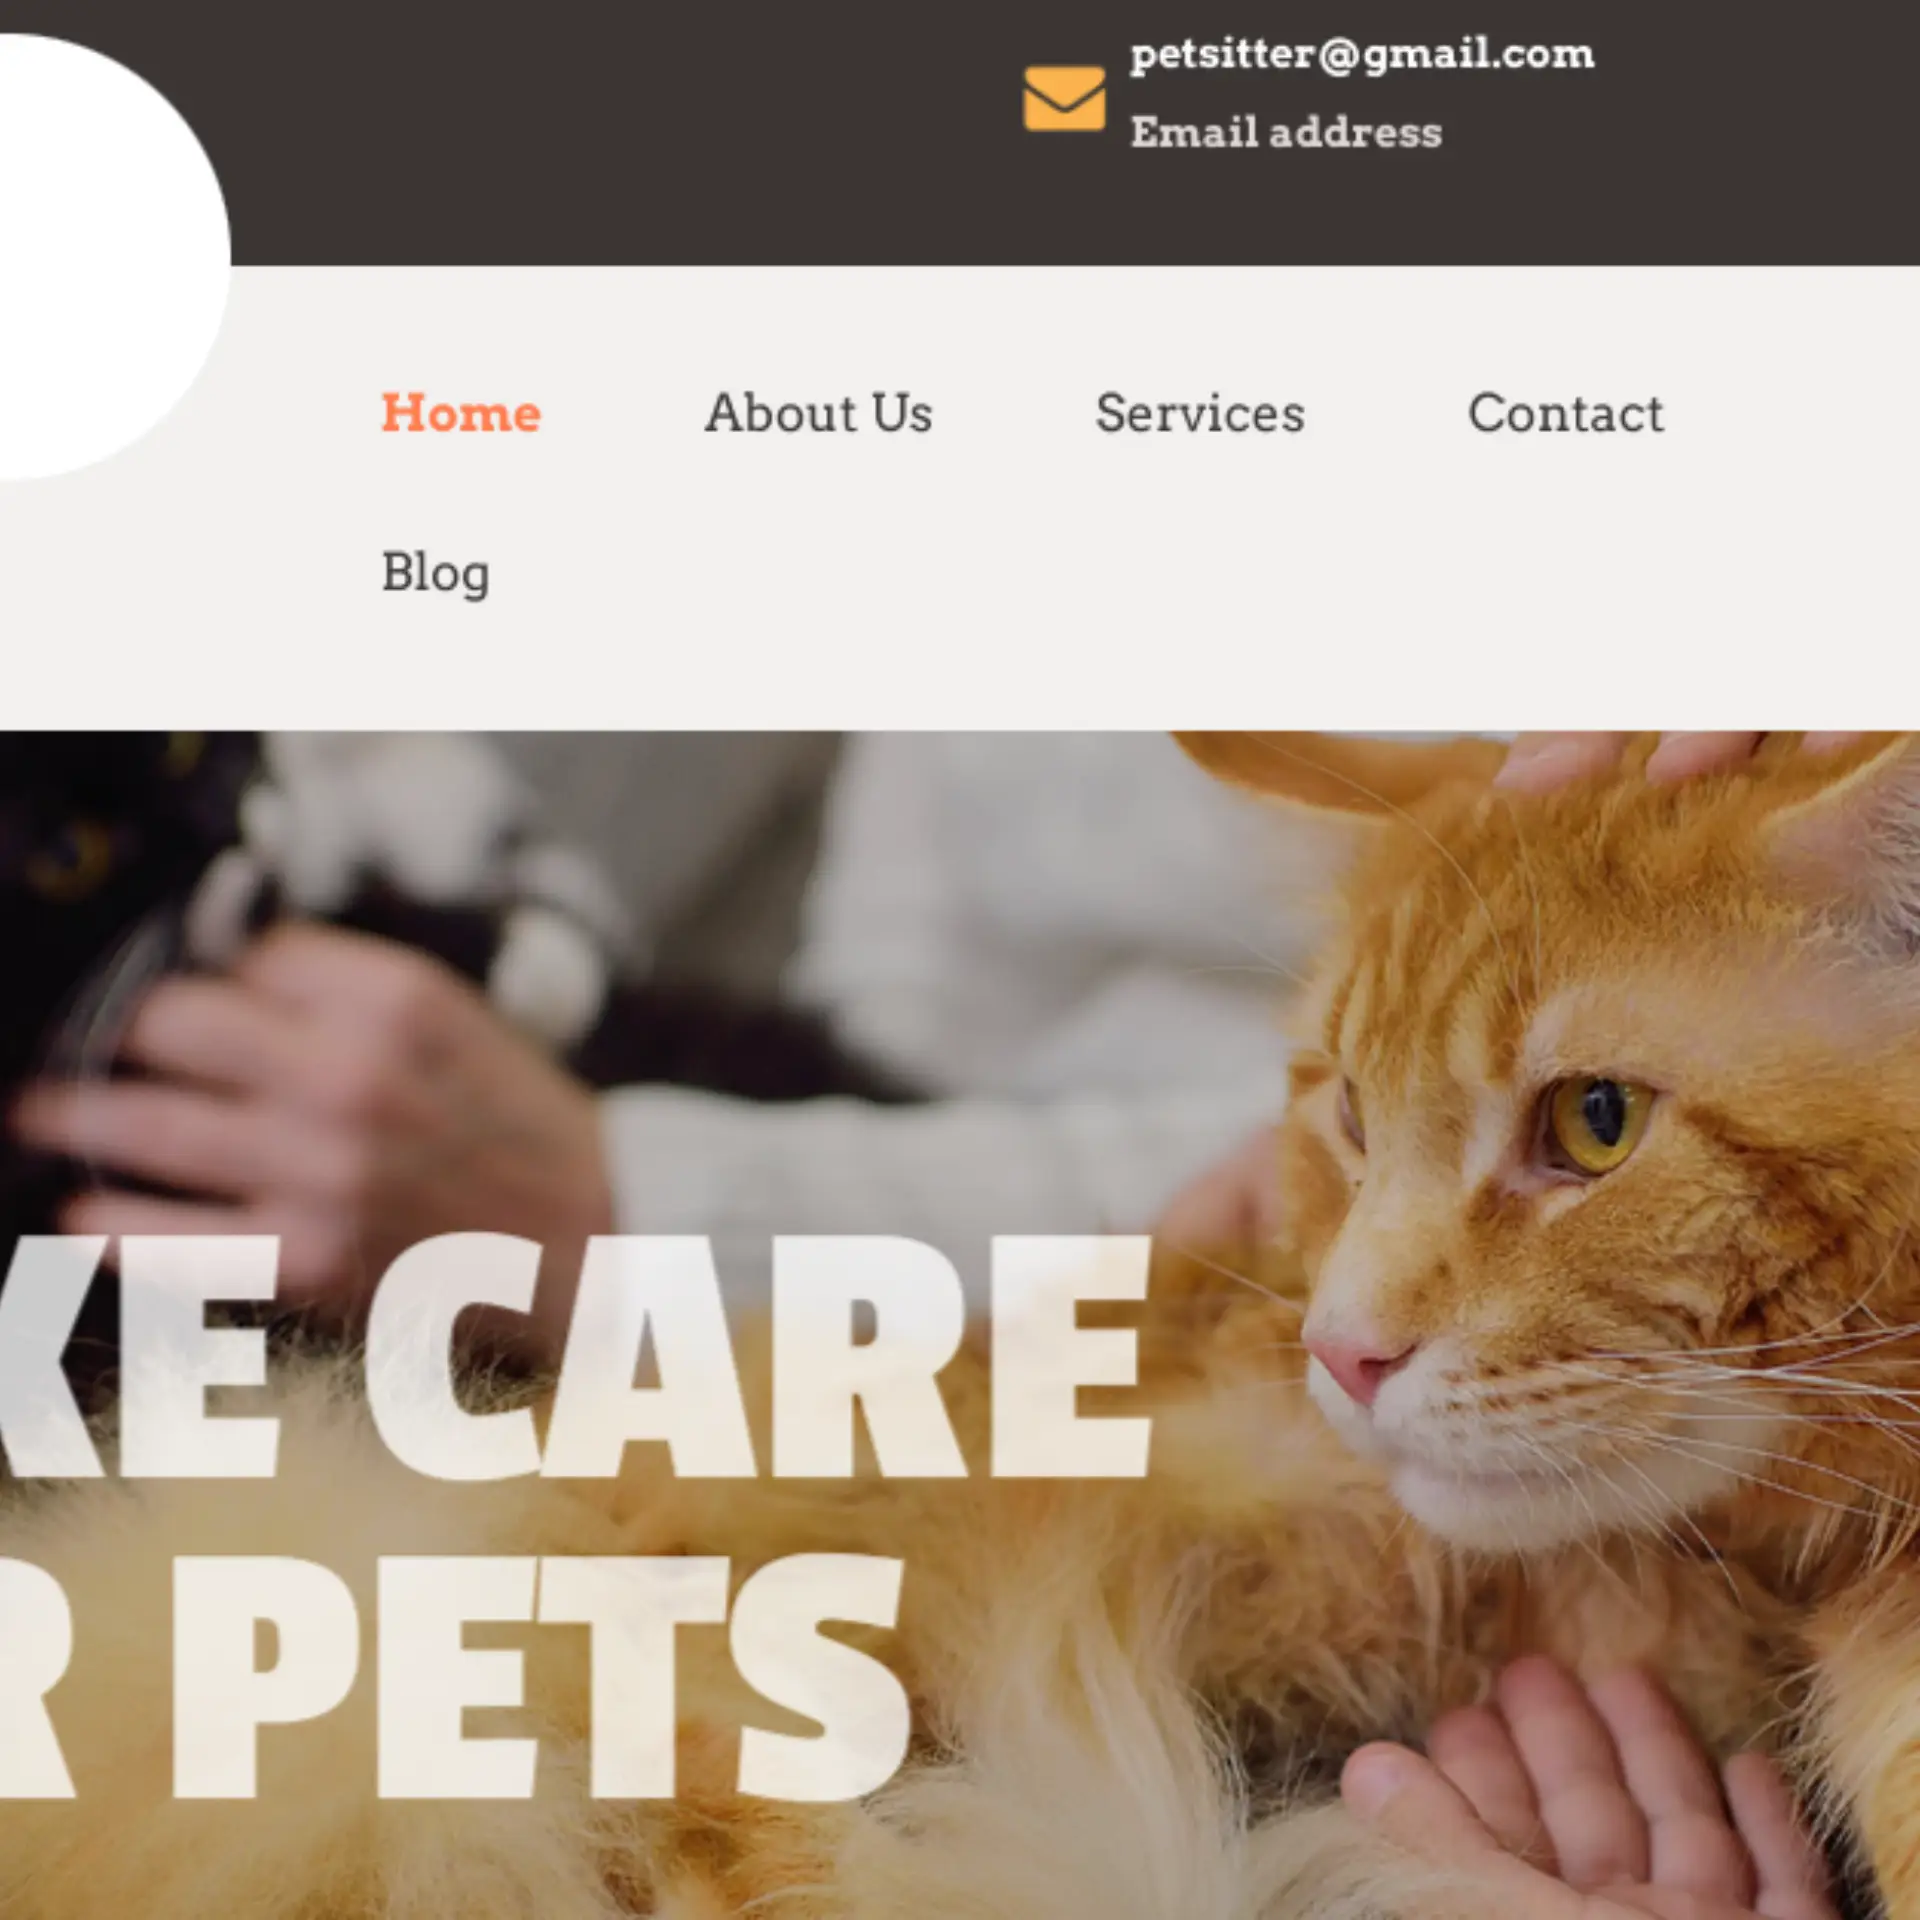Navigate to the Services menu item

point(1200,413)
